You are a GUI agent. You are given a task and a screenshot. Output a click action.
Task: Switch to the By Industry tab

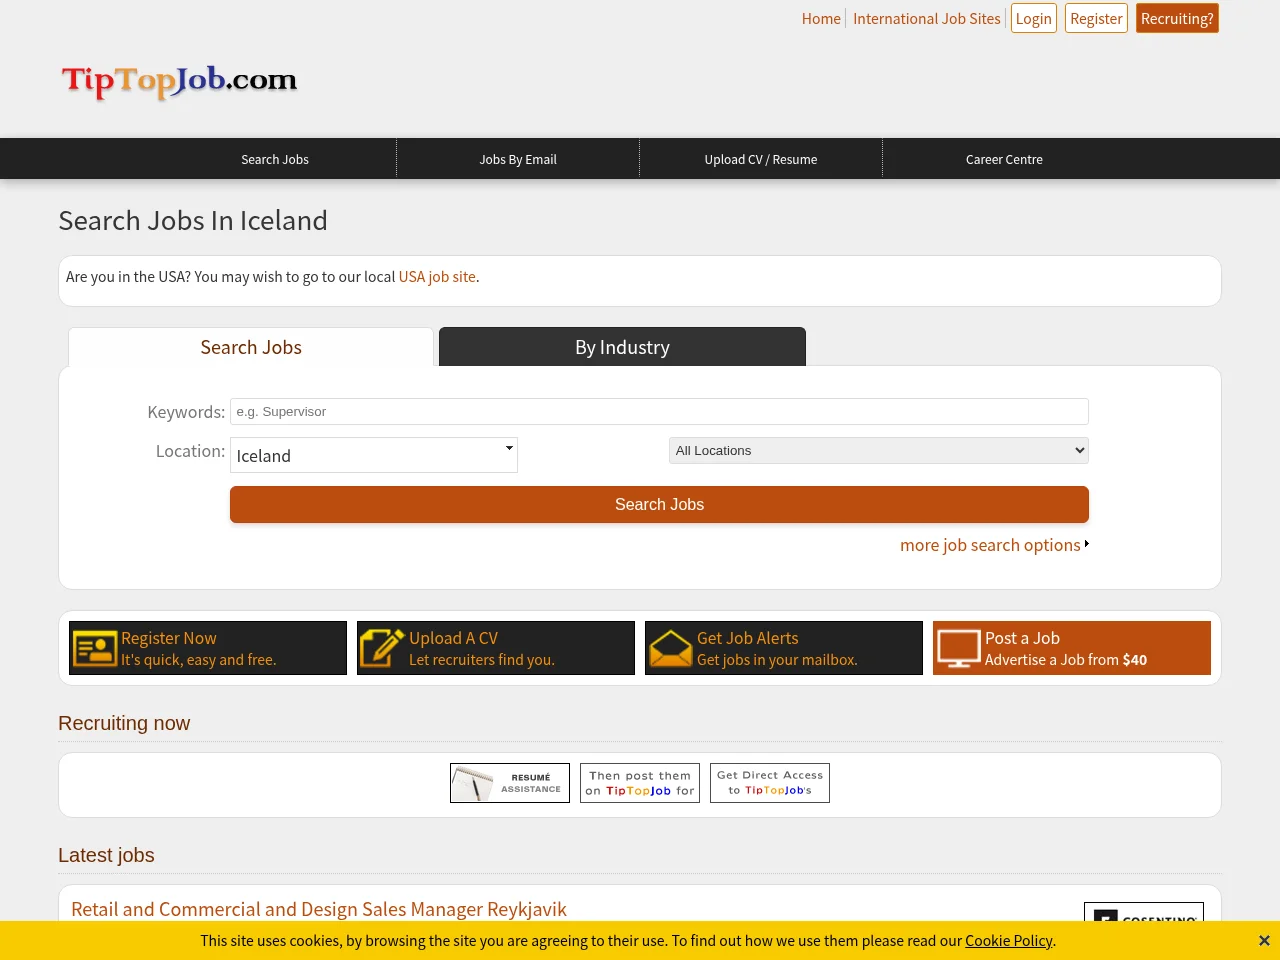coord(622,347)
